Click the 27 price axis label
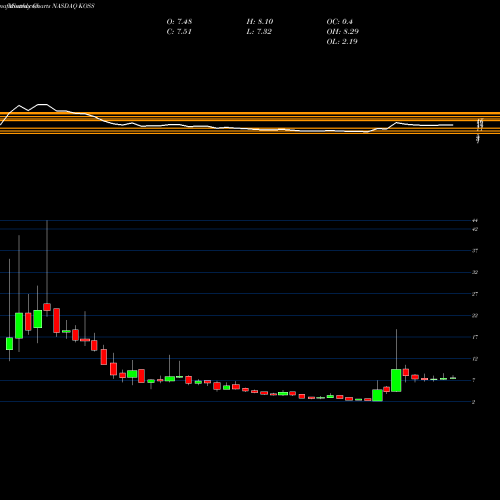The width and height of the screenshot is (500, 500). [x=475, y=294]
